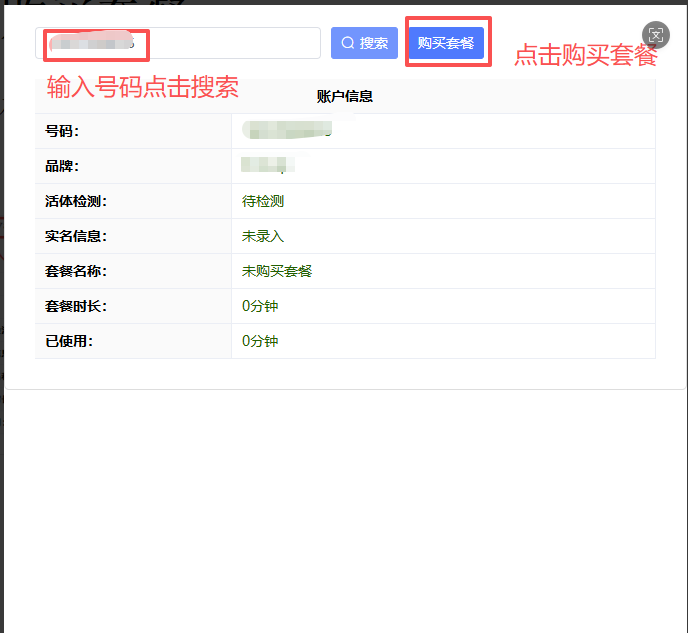Click the 0分钟 value beside 套餐时长
Screen dimensions: 688x633
[x=260, y=306]
